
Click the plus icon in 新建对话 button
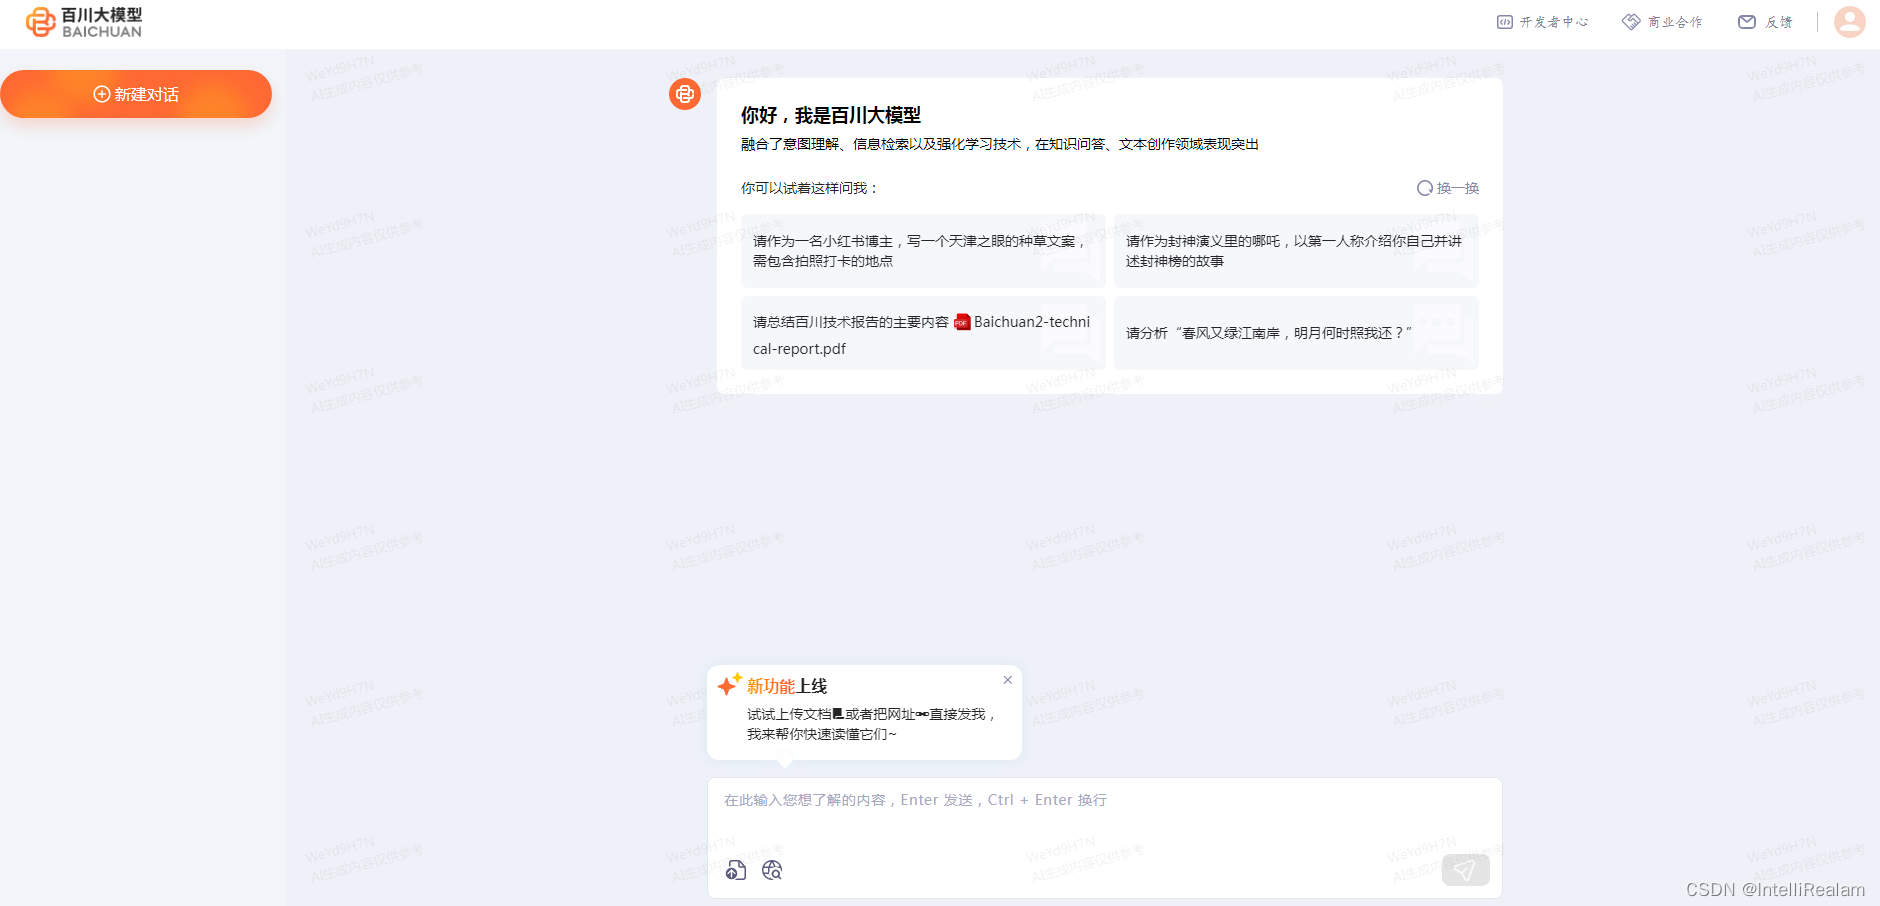tap(101, 94)
